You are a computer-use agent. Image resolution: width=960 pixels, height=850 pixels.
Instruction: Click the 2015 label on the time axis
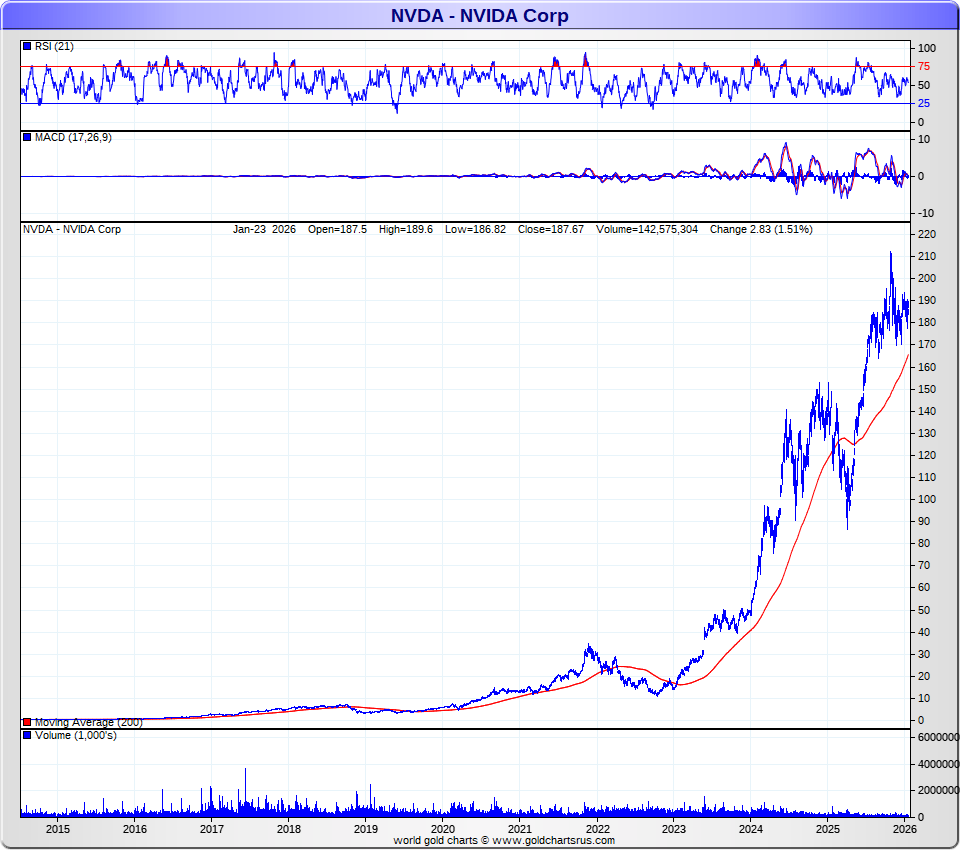[x=58, y=829]
